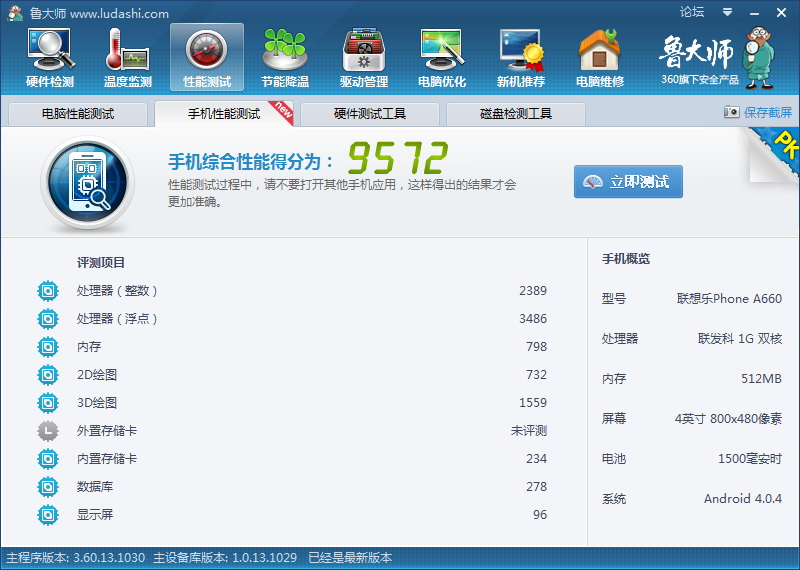The height and width of the screenshot is (570, 800).
Task: Click the 手机概览 panel heading
Action: [626, 259]
